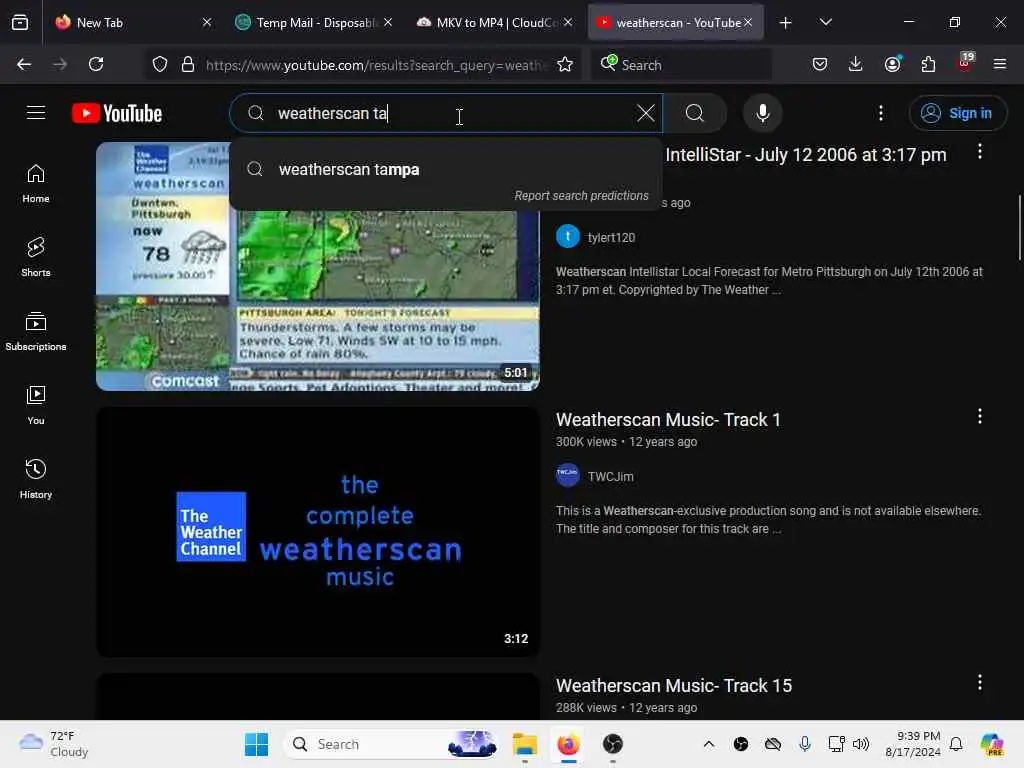
Task: Open a new browser tab
Action: coord(786,23)
